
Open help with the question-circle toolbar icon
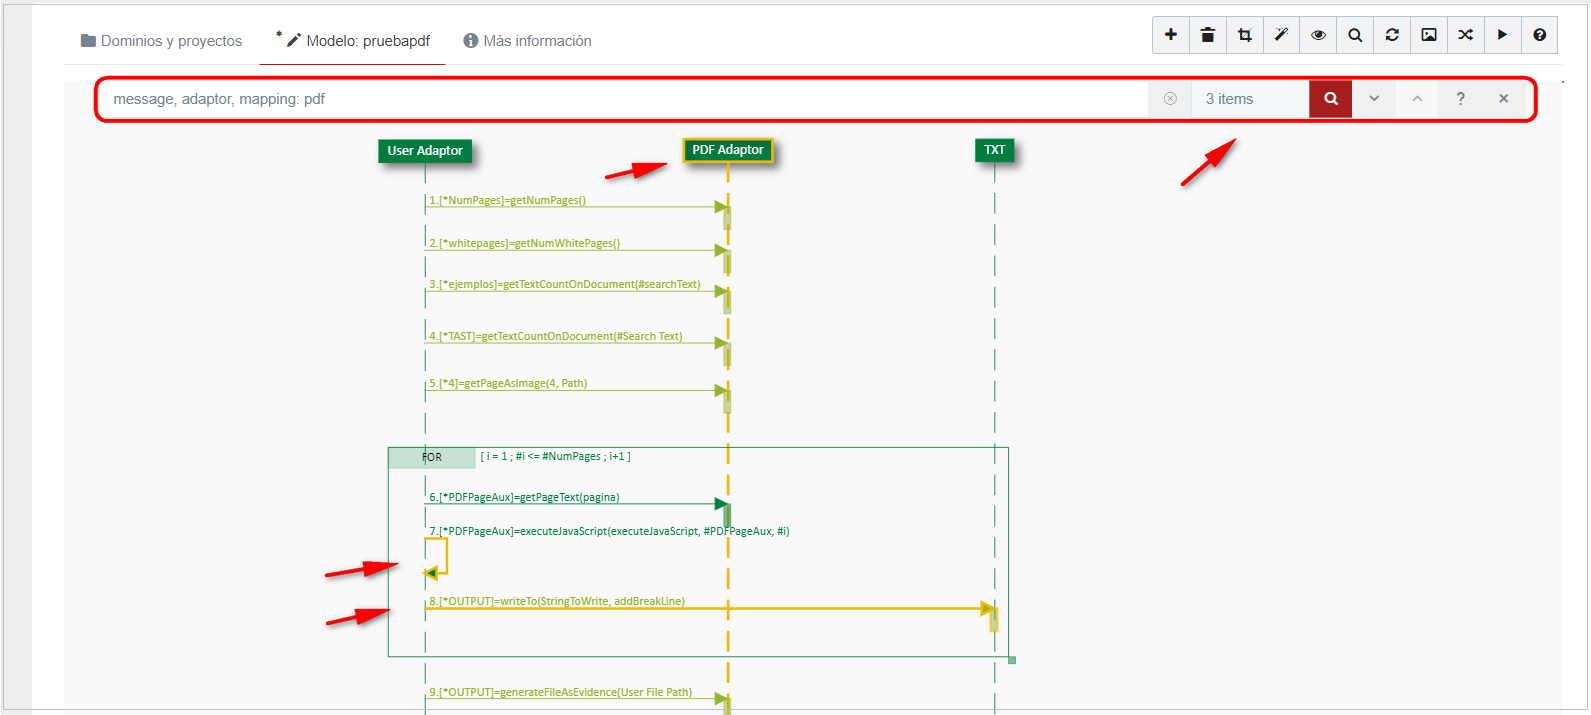[x=1539, y=35]
